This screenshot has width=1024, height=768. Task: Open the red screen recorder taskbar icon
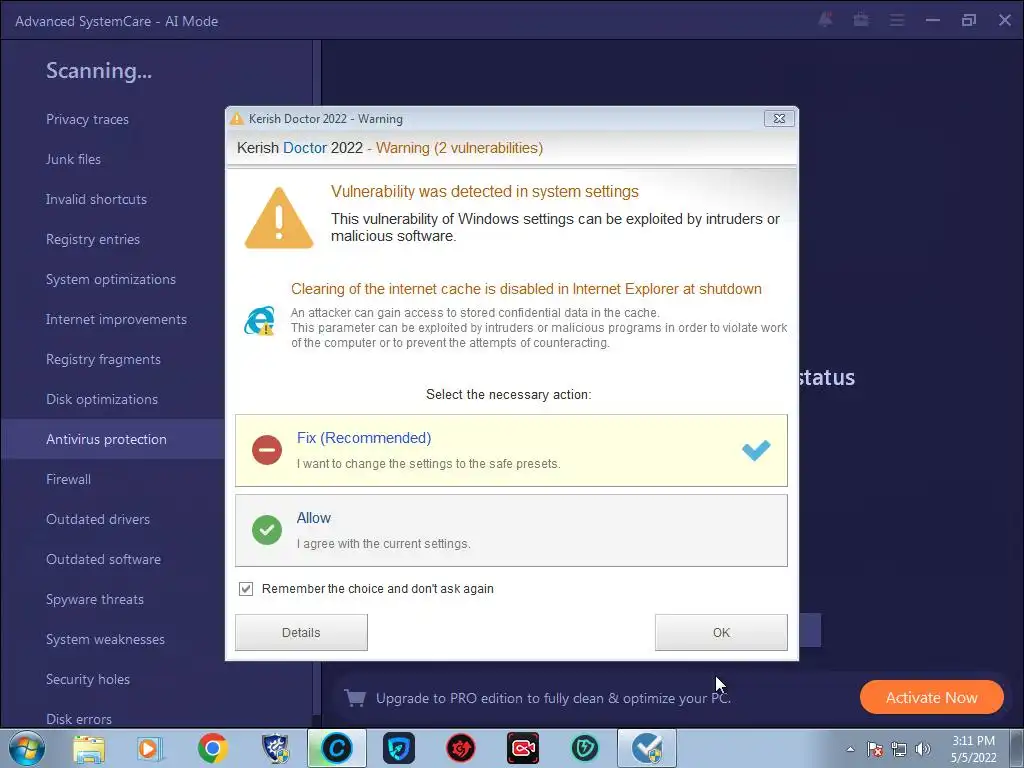pyautogui.click(x=523, y=748)
